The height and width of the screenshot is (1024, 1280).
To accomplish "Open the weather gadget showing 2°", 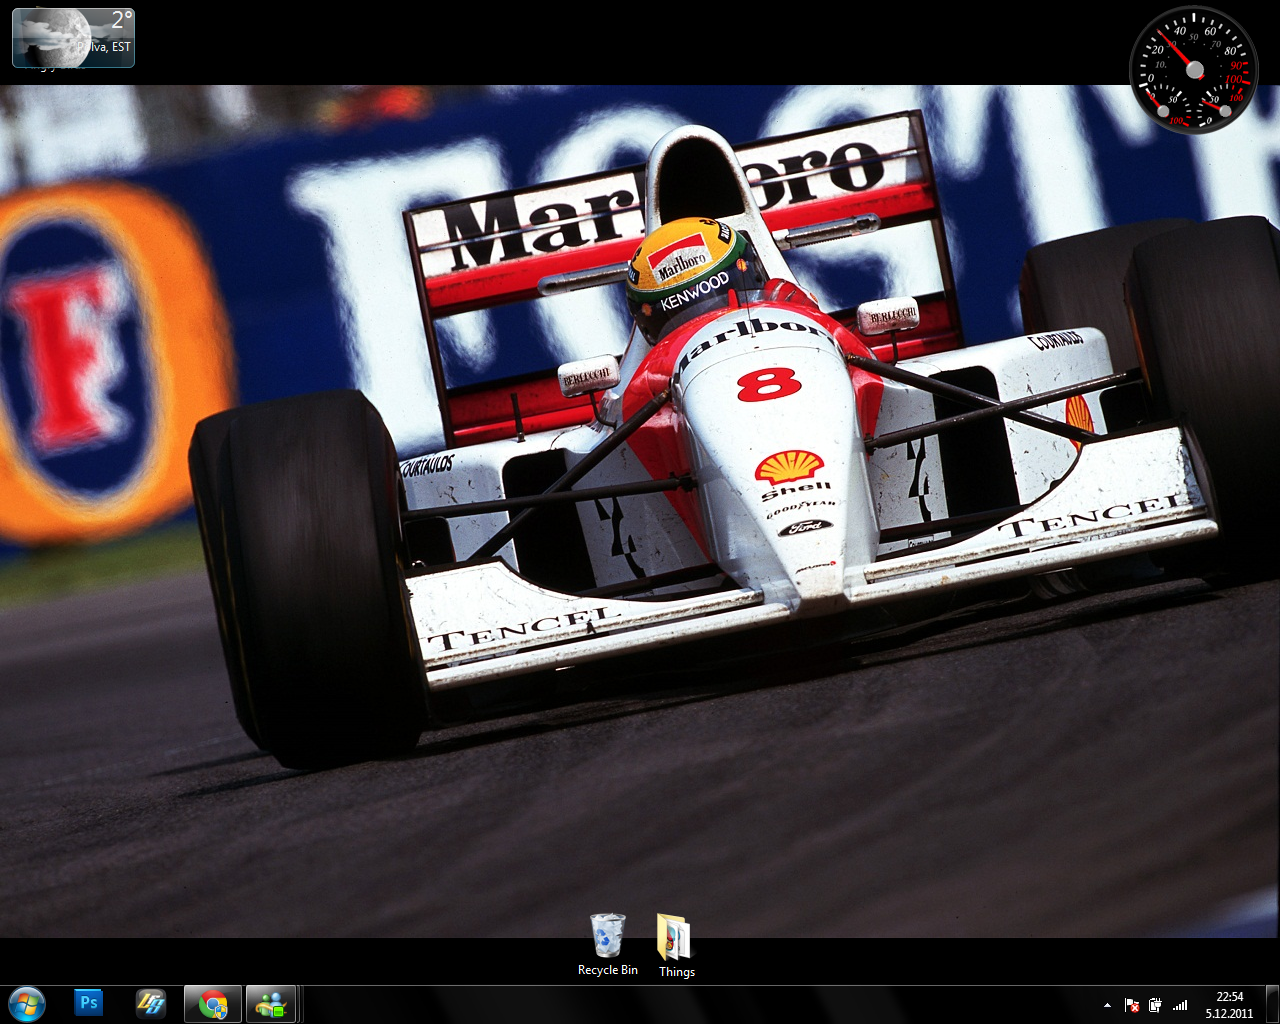I will coord(73,38).
